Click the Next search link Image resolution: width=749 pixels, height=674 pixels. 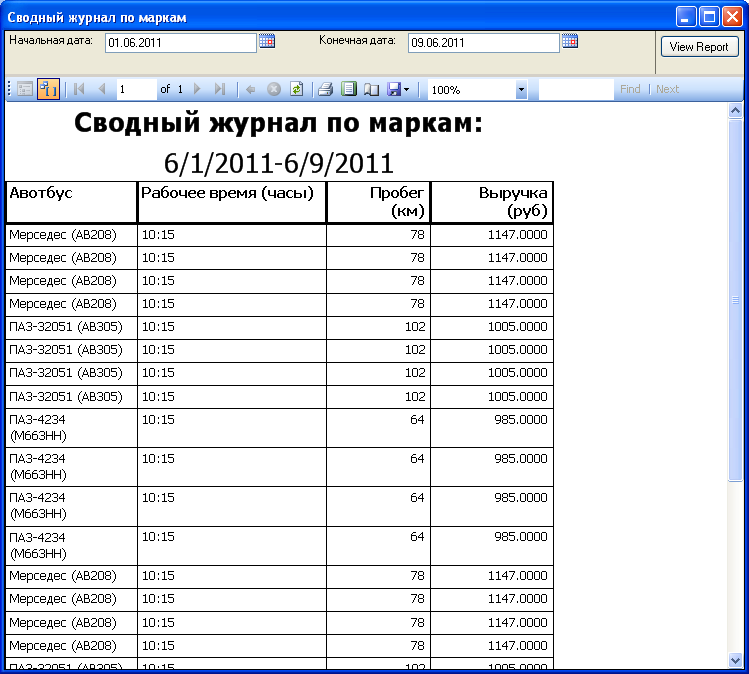tap(667, 89)
